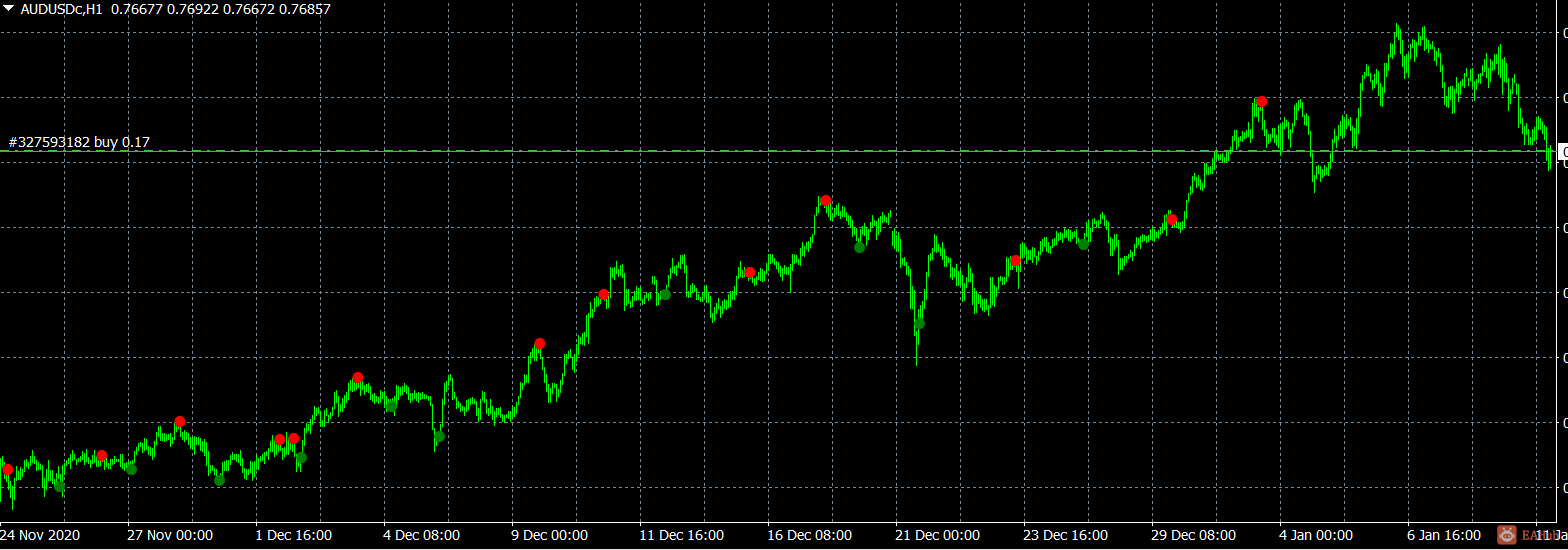Viewport: 1568px width, 550px height.
Task: Click the 4 Jan 00:00 time label
Action: 1315,535
